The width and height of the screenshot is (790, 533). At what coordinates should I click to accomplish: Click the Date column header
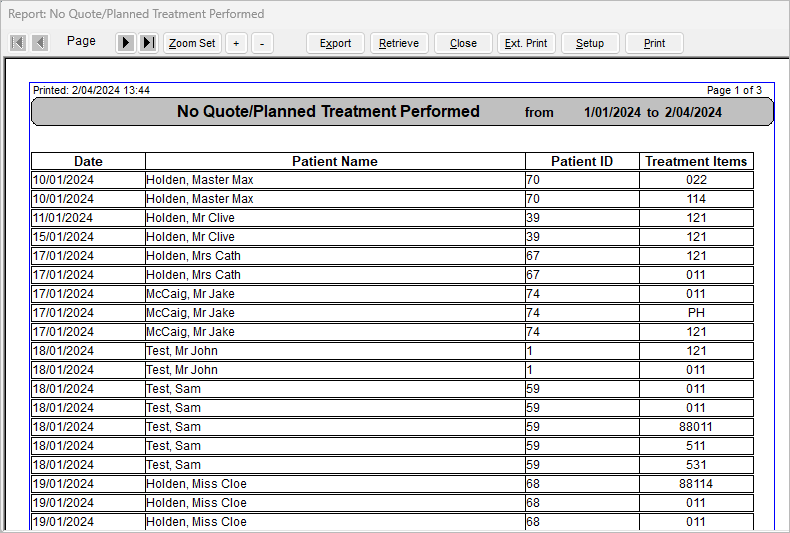(x=88, y=161)
